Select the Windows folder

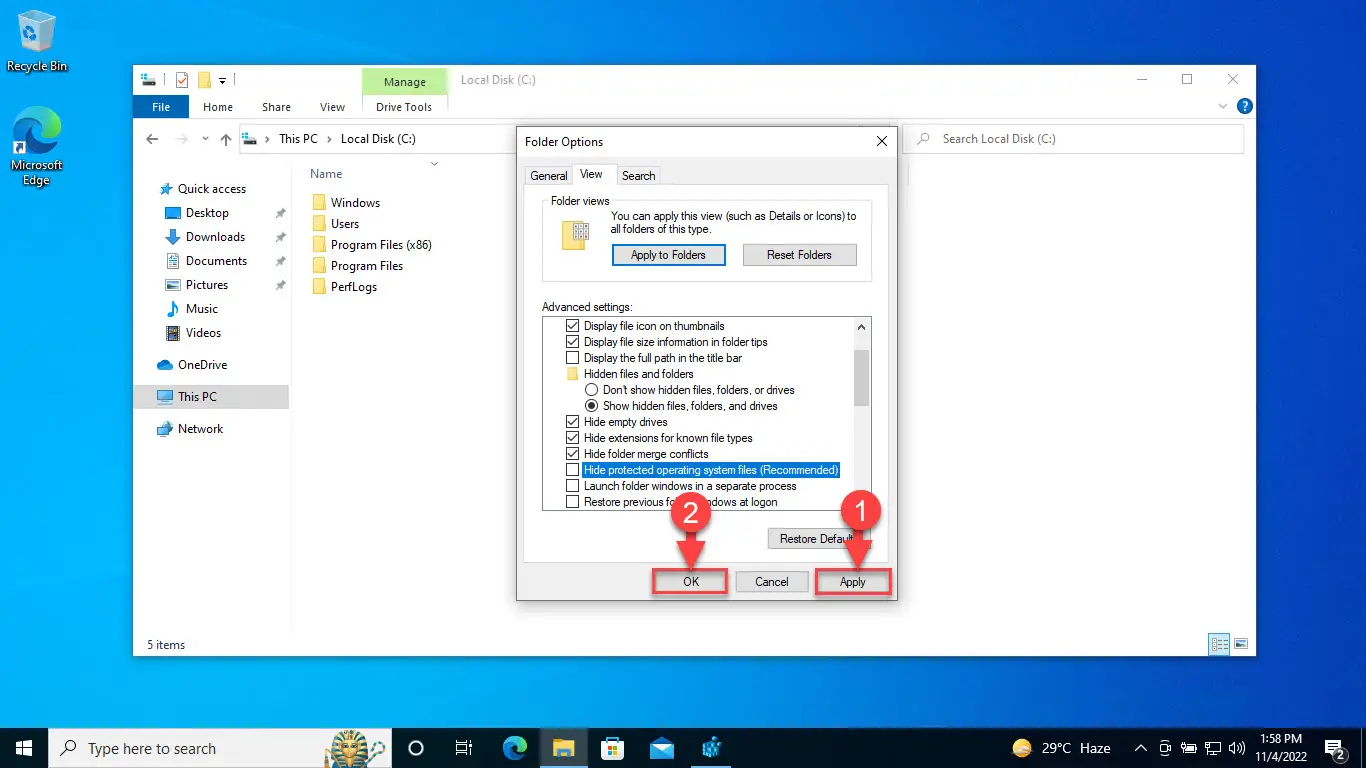(x=355, y=203)
